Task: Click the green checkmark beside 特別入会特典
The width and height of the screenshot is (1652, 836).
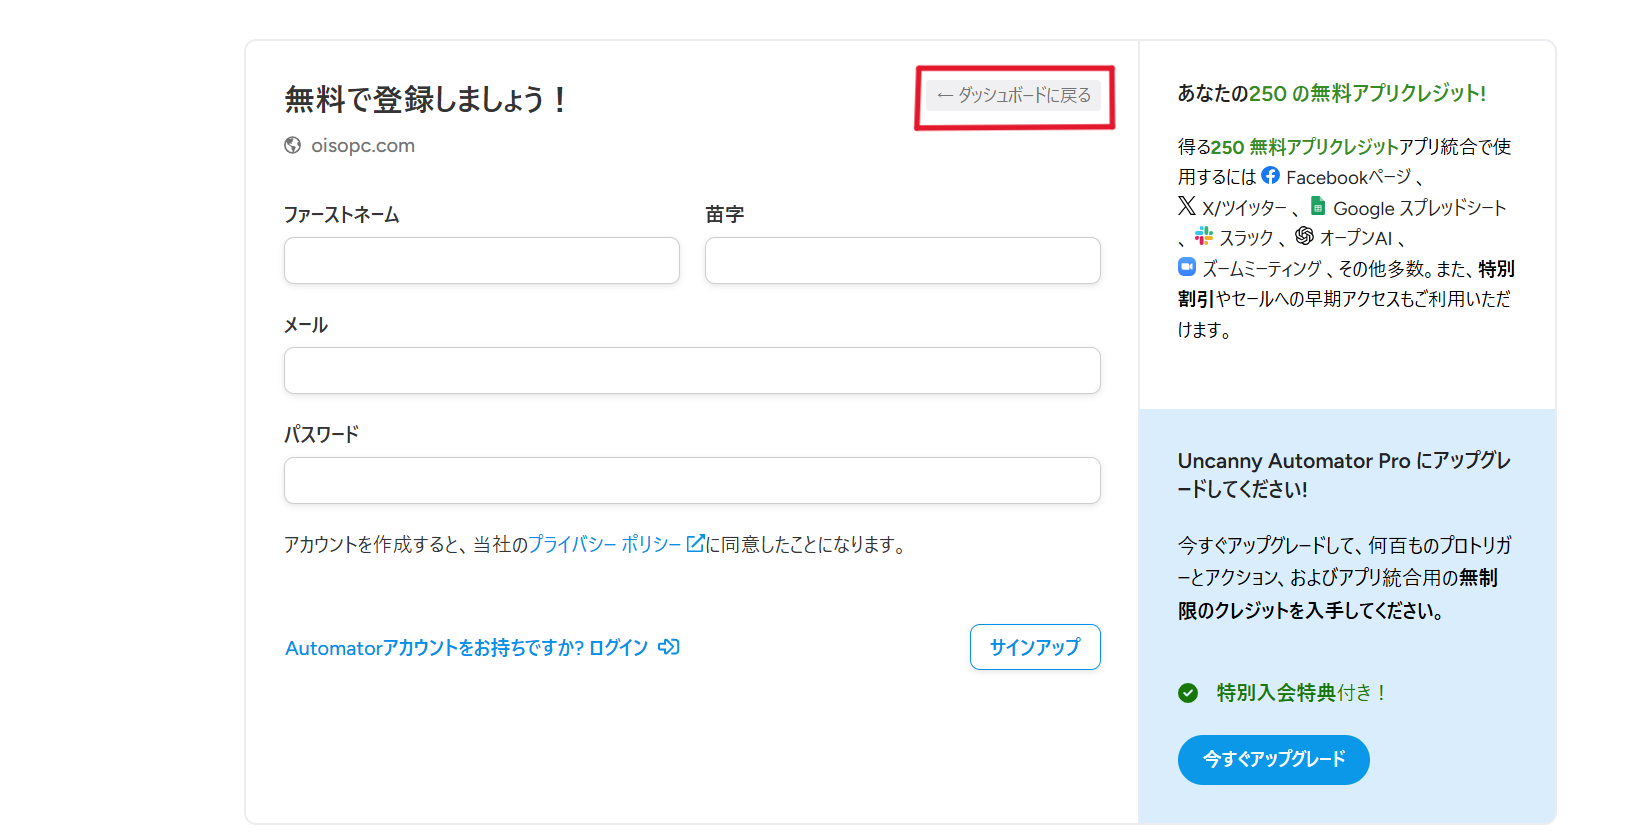Action: [1188, 693]
